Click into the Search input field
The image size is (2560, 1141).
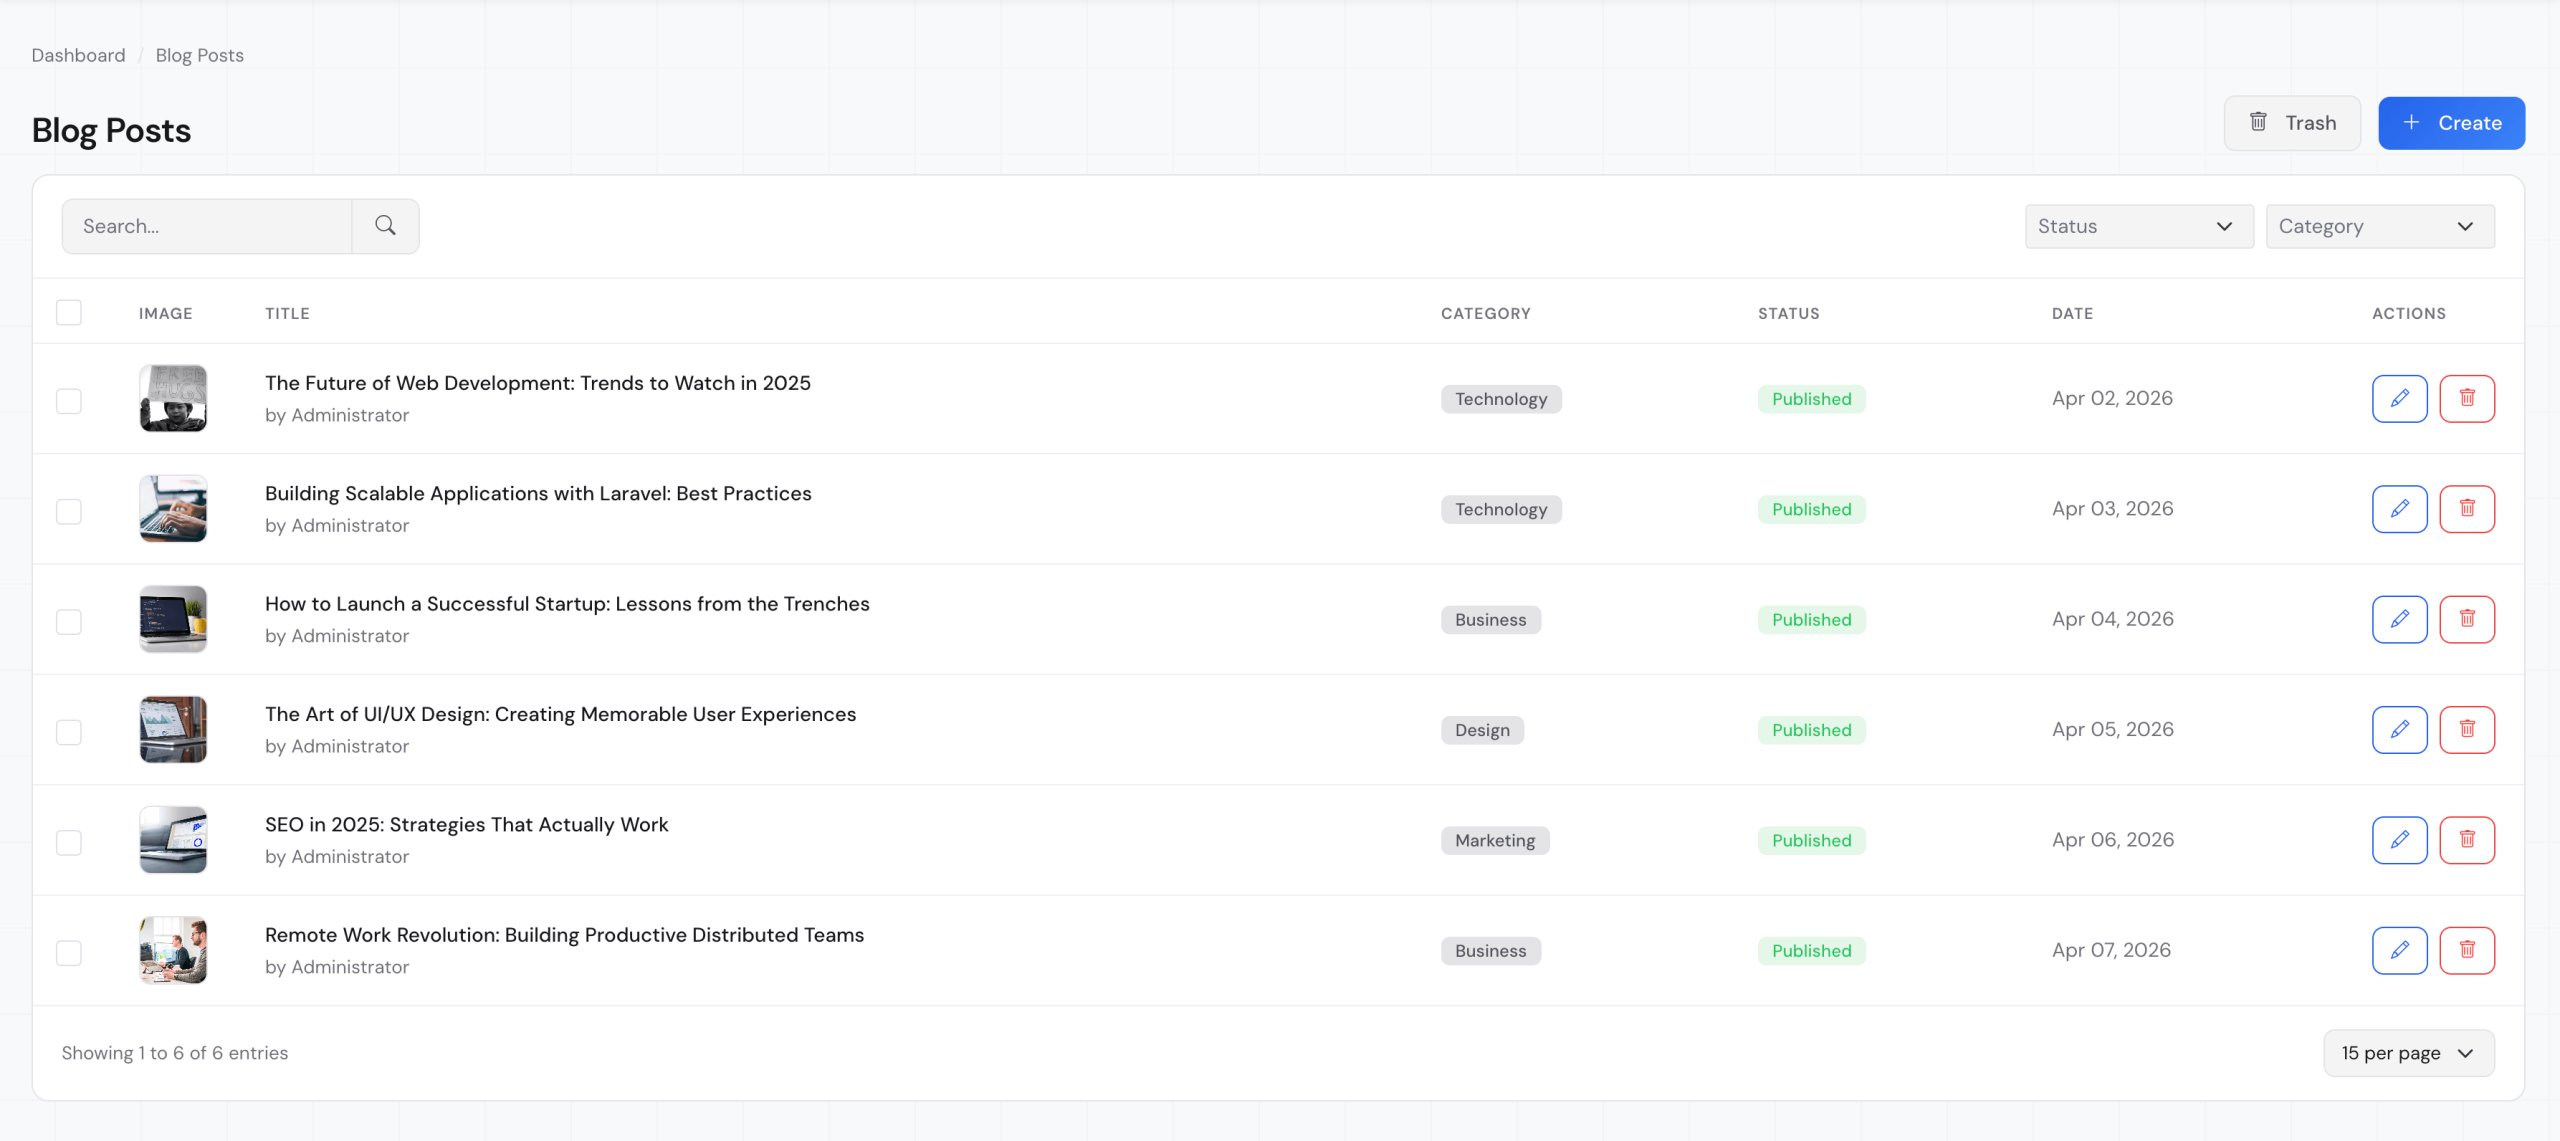point(207,226)
